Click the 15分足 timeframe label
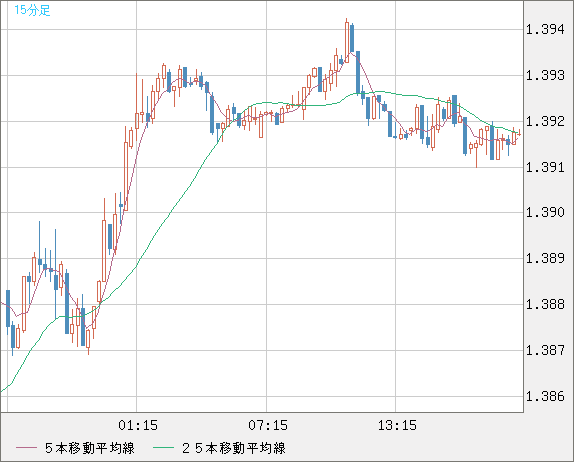The image size is (574, 462). pos(32,10)
